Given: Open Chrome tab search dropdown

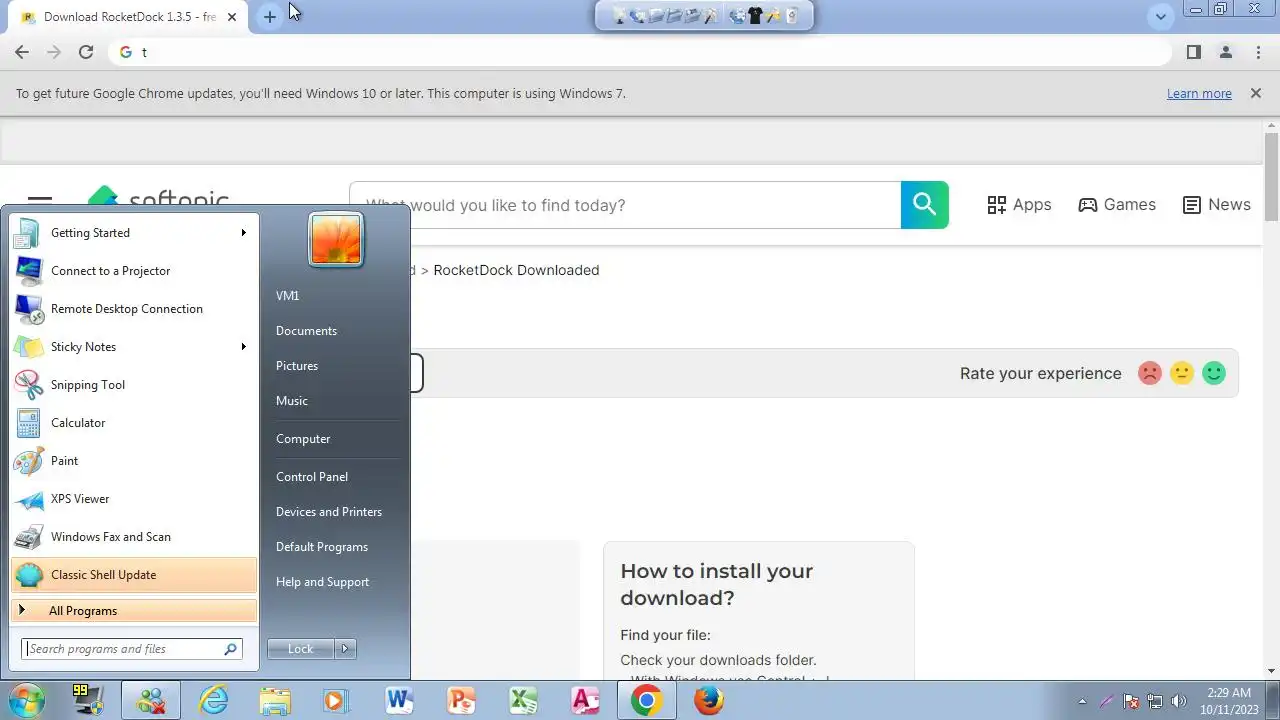Looking at the screenshot, I should 1160,16.
